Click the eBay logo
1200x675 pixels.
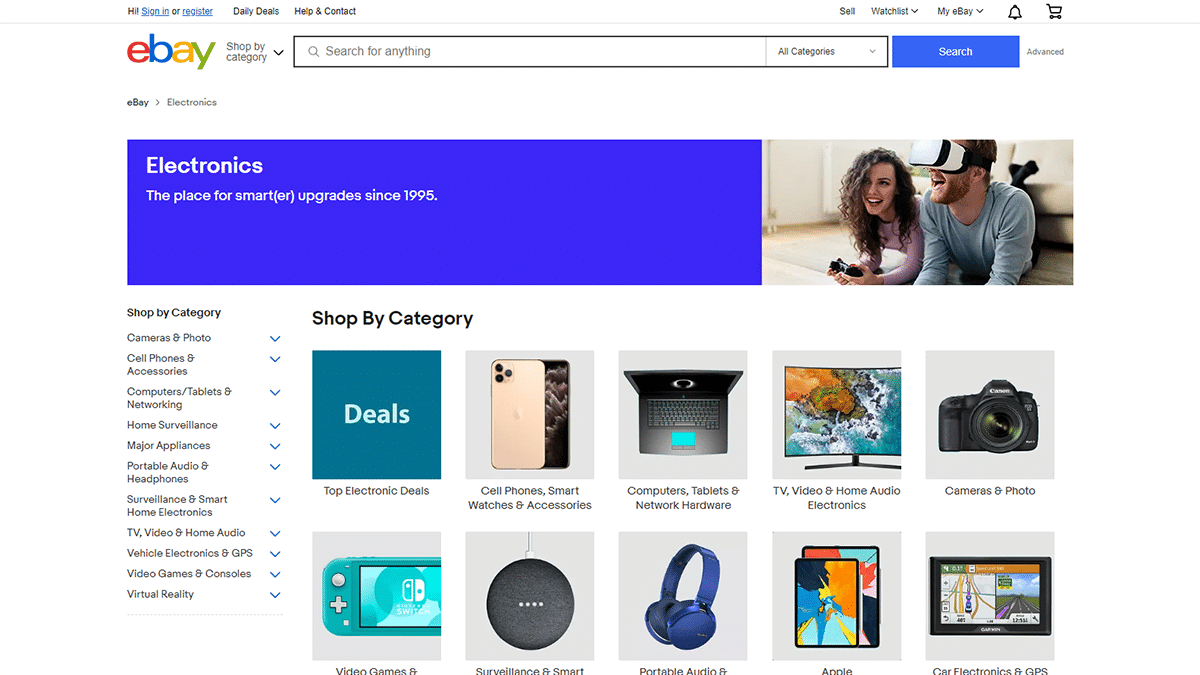tap(171, 51)
